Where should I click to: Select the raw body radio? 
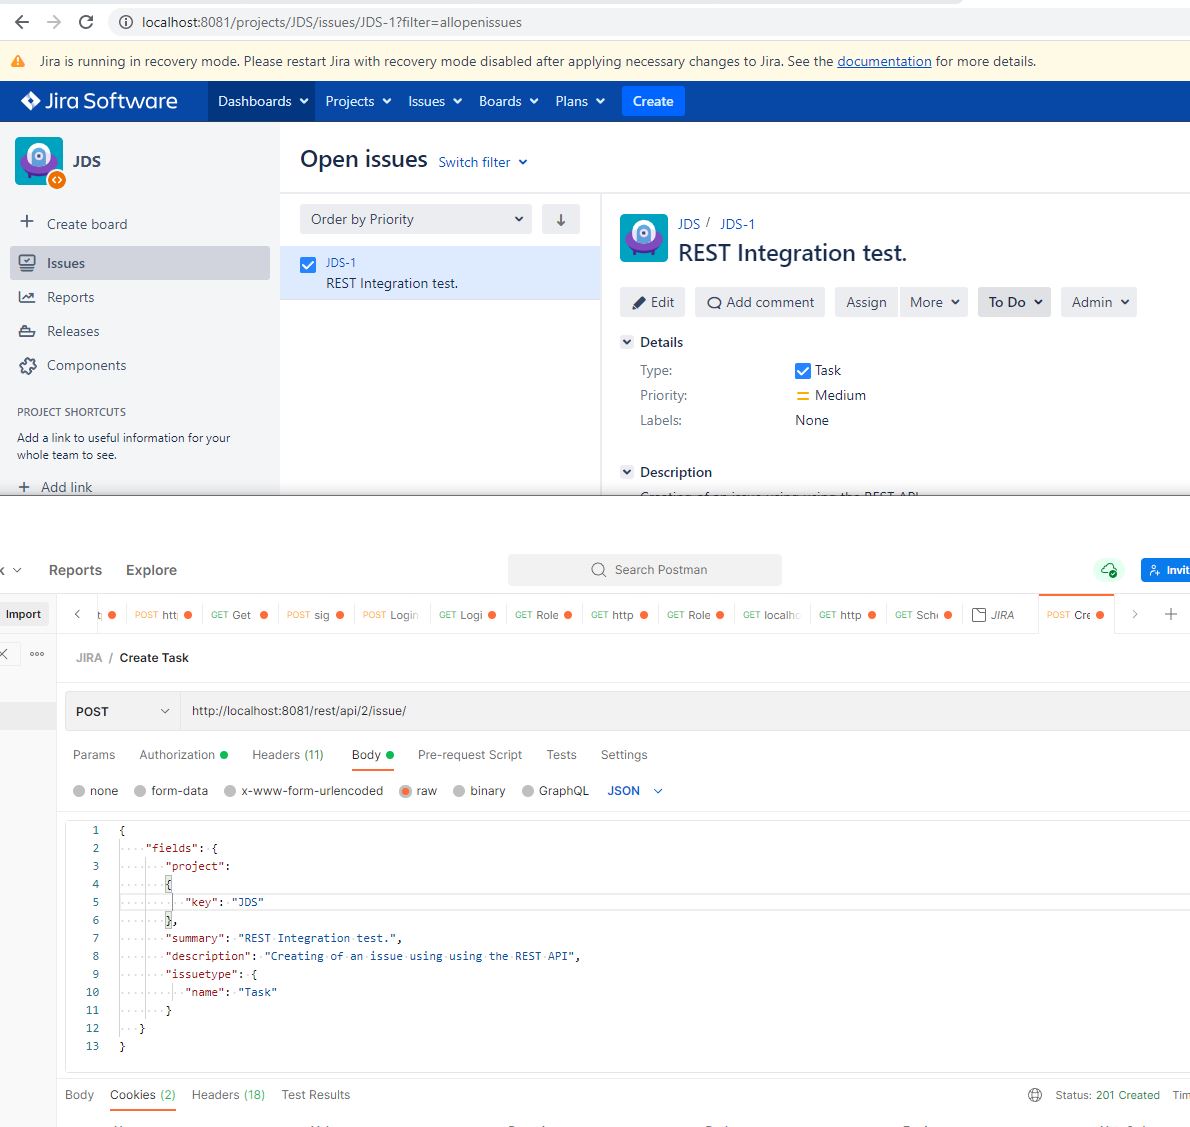405,791
